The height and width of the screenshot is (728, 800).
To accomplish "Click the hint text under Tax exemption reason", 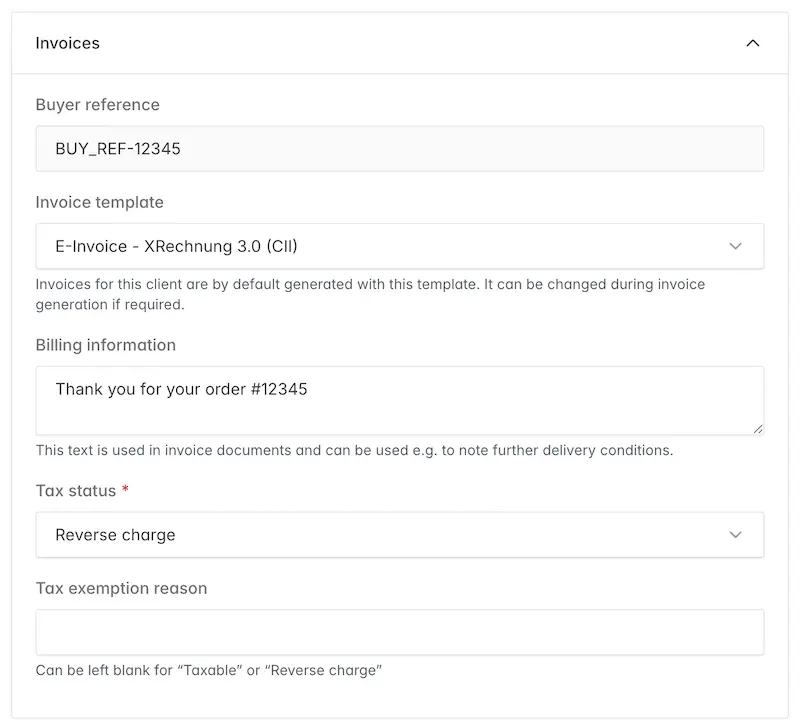I will point(209,670).
